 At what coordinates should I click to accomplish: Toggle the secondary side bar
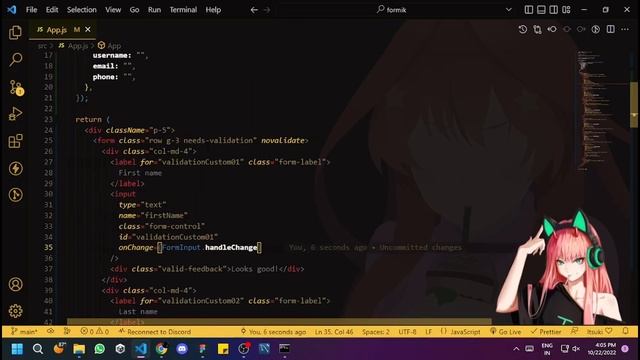click(x=553, y=9)
